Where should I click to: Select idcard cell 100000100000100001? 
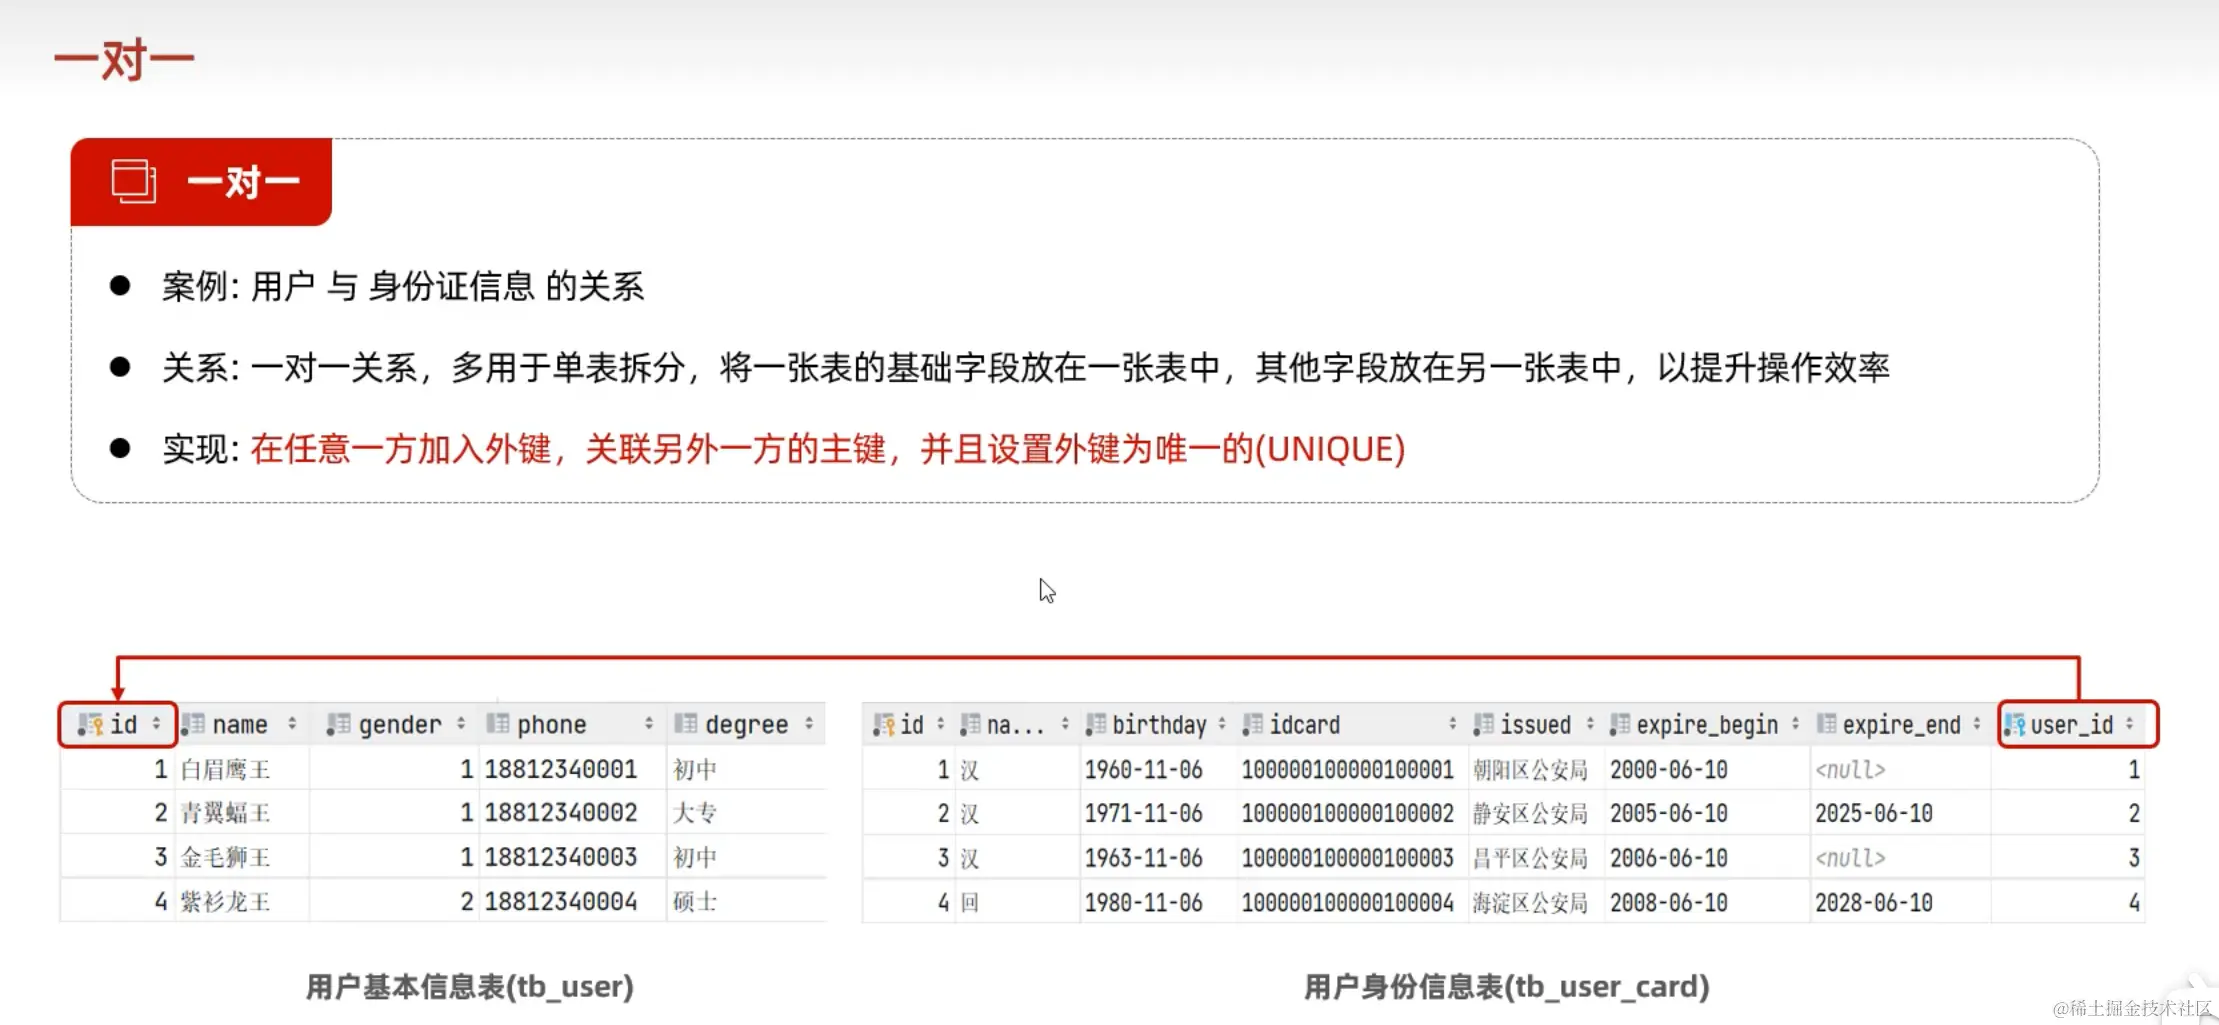[x=1347, y=769]
